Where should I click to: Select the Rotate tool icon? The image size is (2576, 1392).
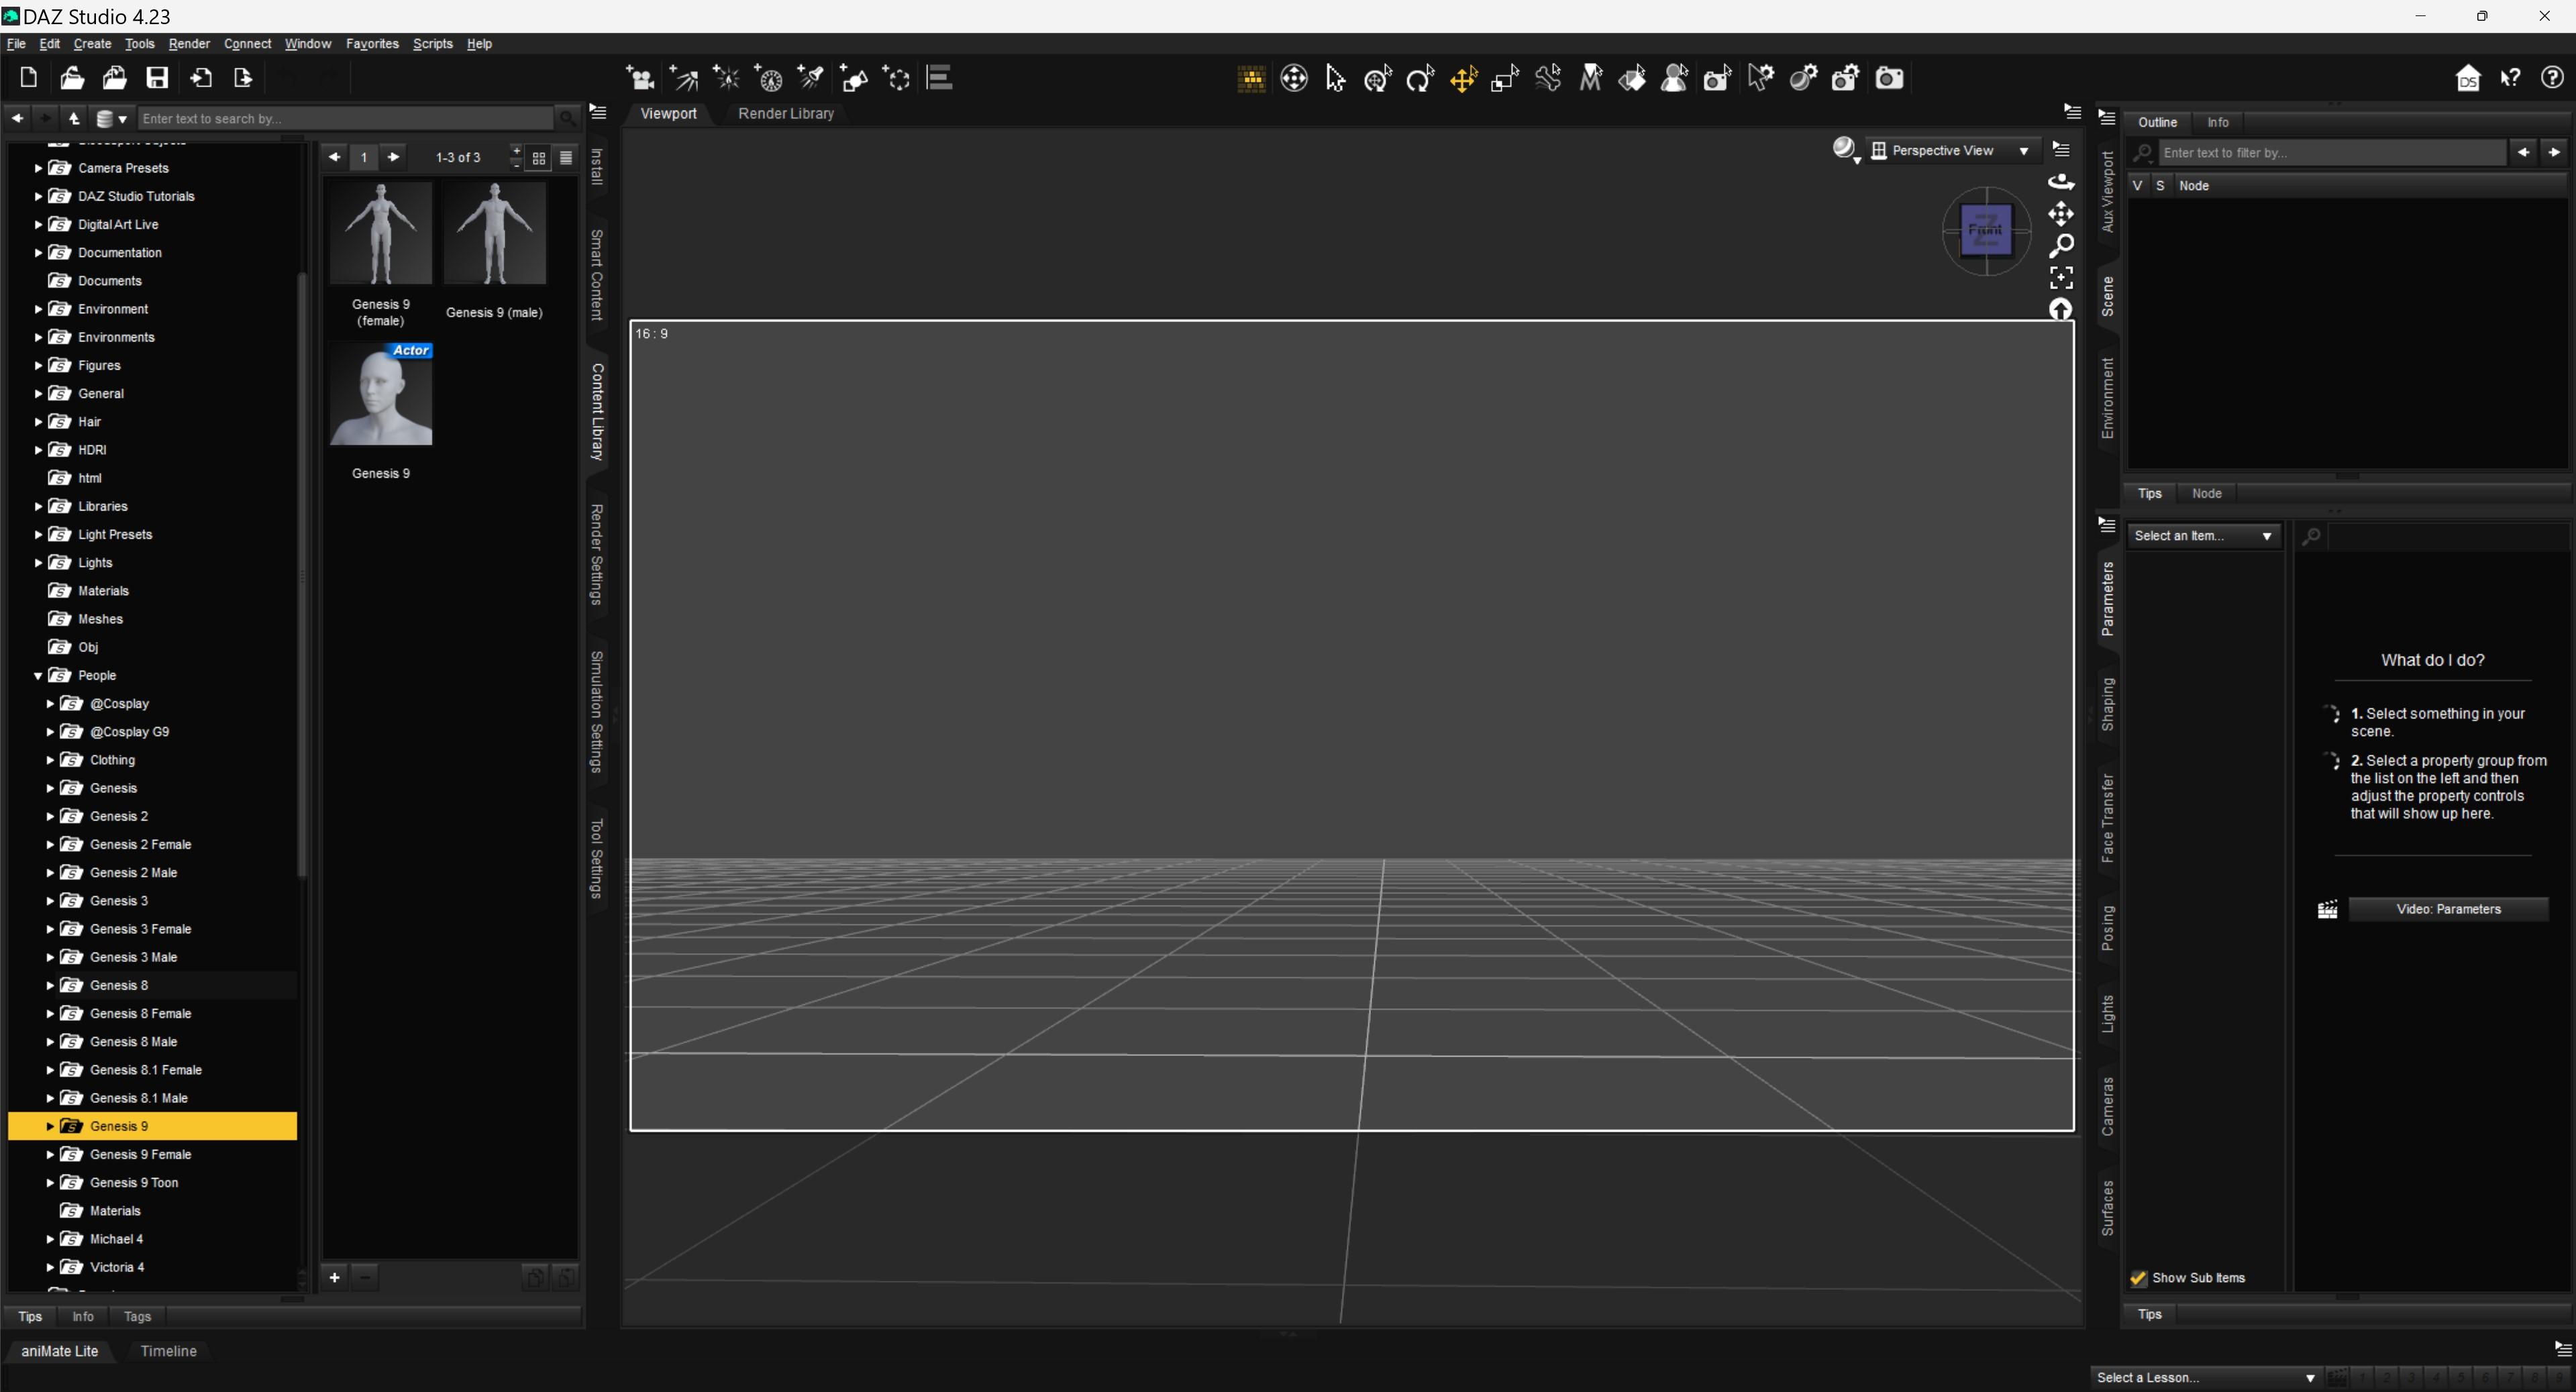coord(1420,78)
